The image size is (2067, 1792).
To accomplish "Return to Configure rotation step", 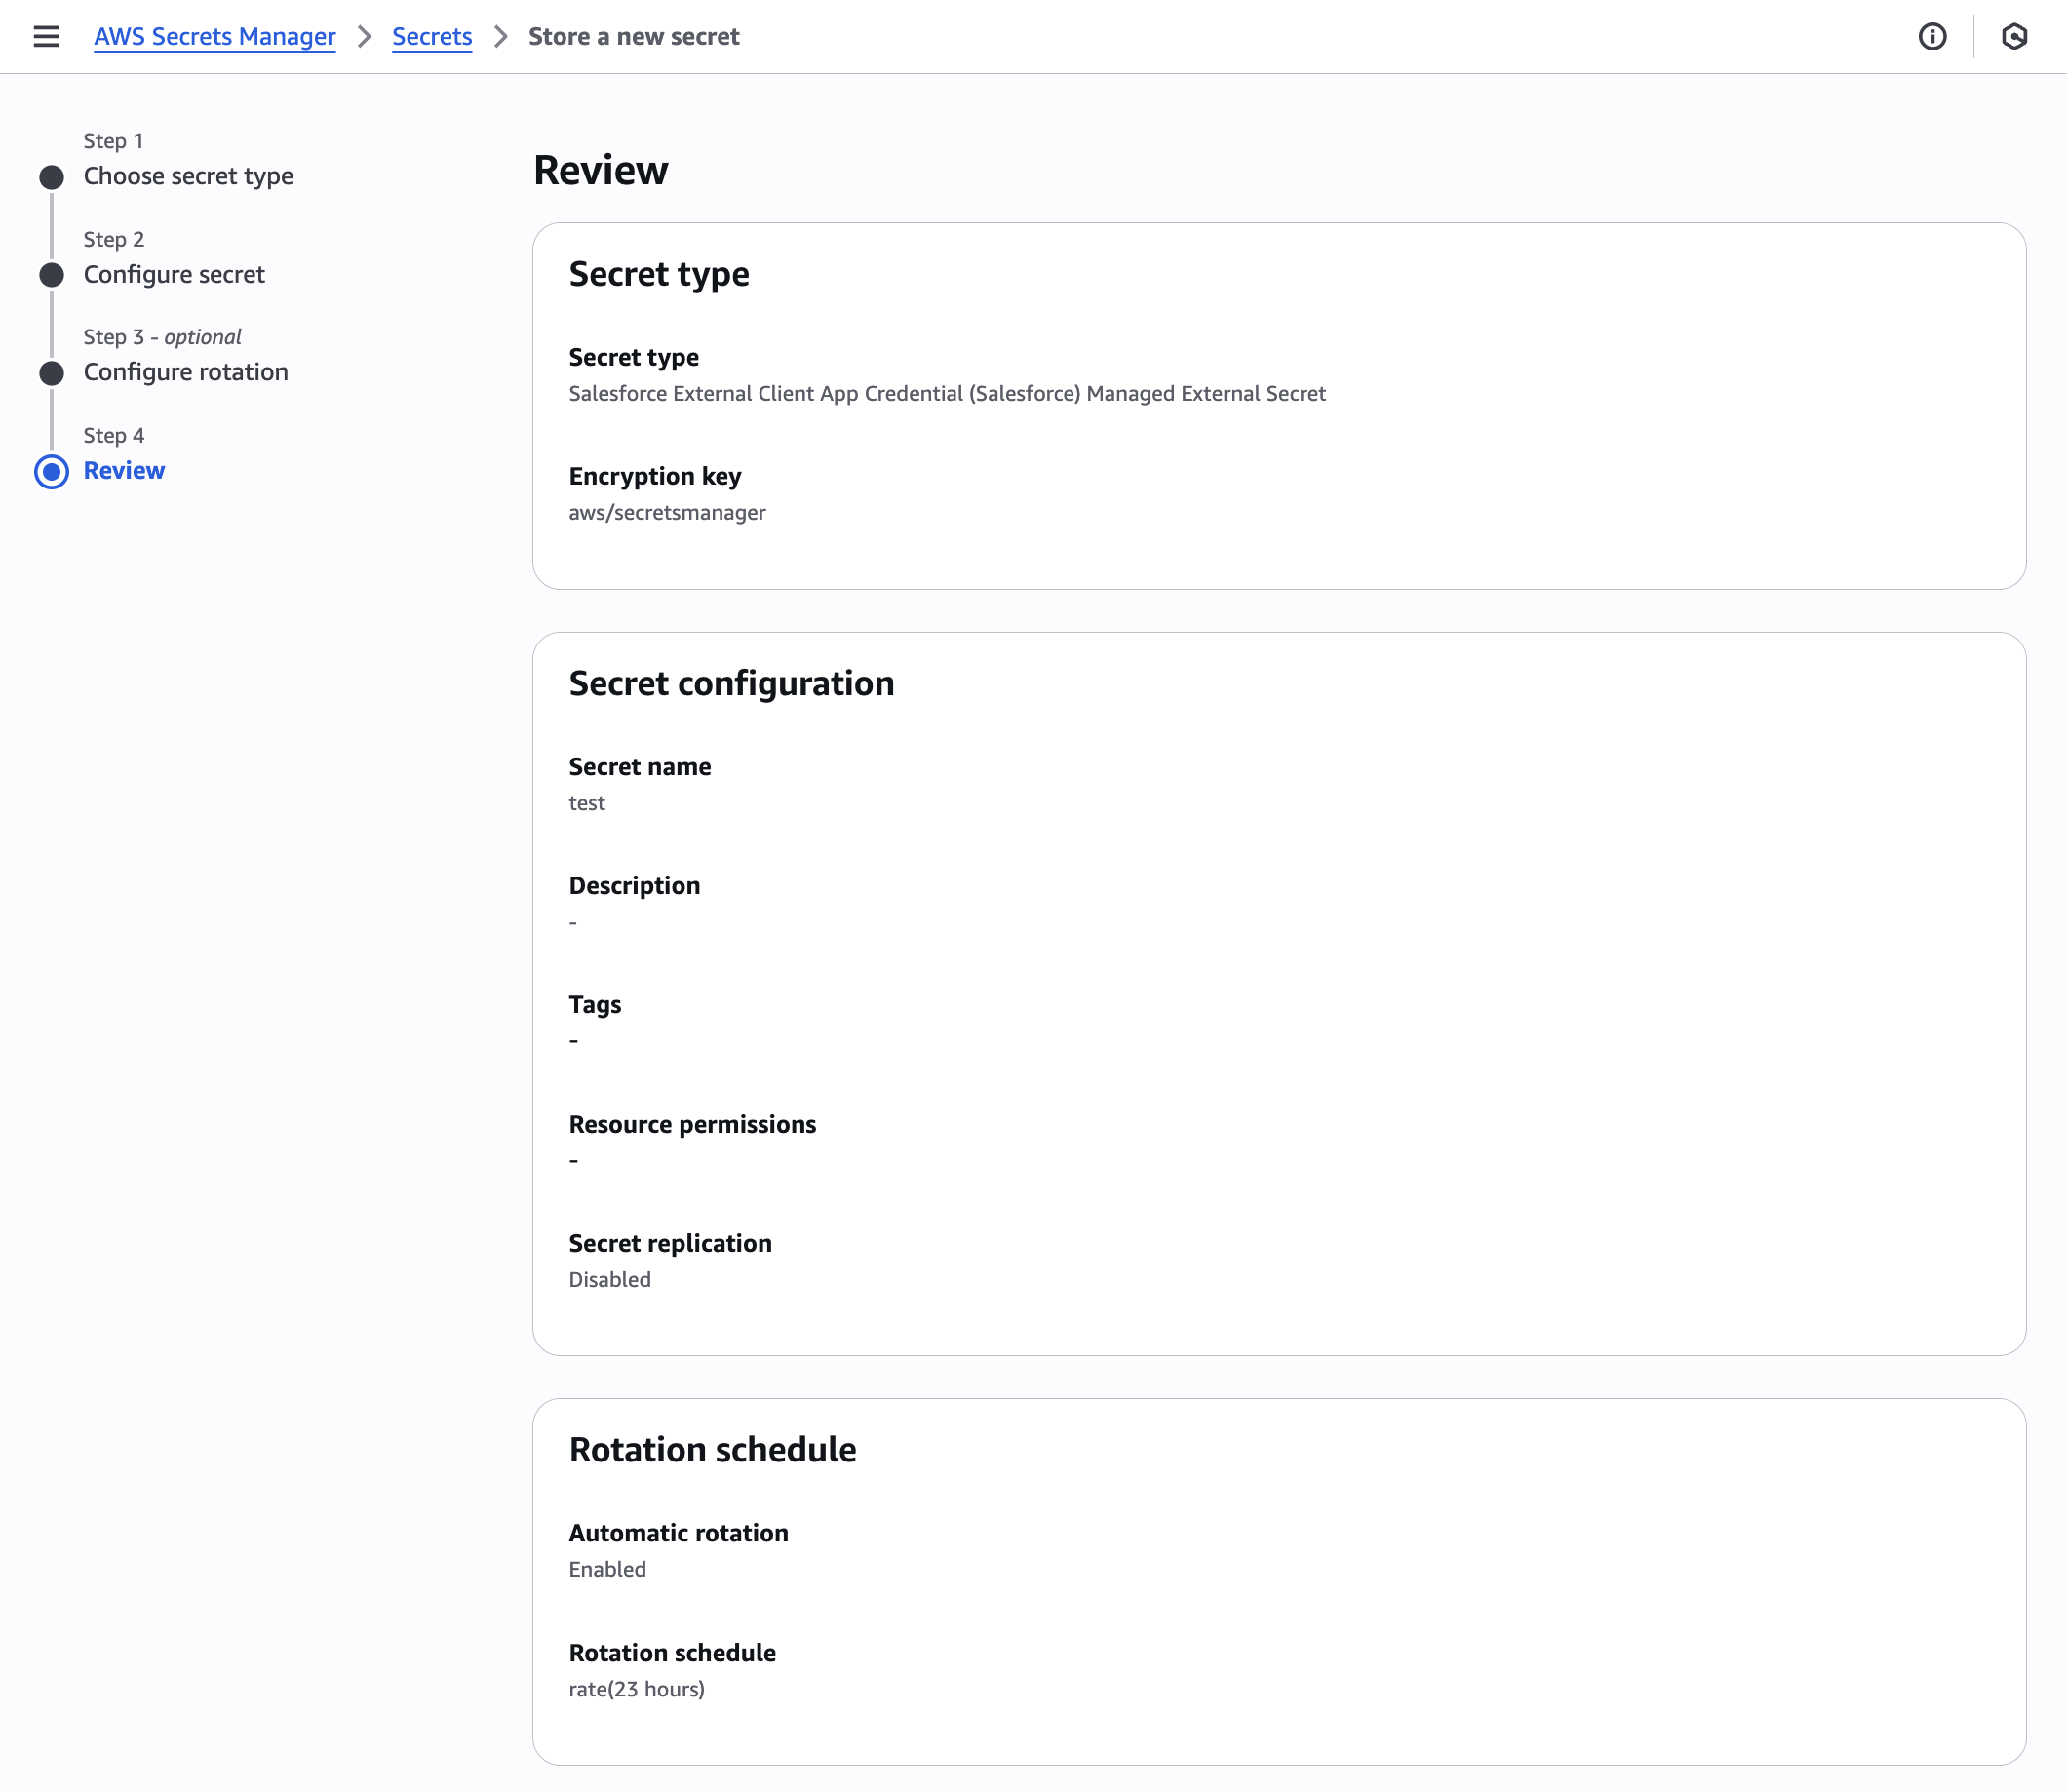I will [x=186, y=372].
